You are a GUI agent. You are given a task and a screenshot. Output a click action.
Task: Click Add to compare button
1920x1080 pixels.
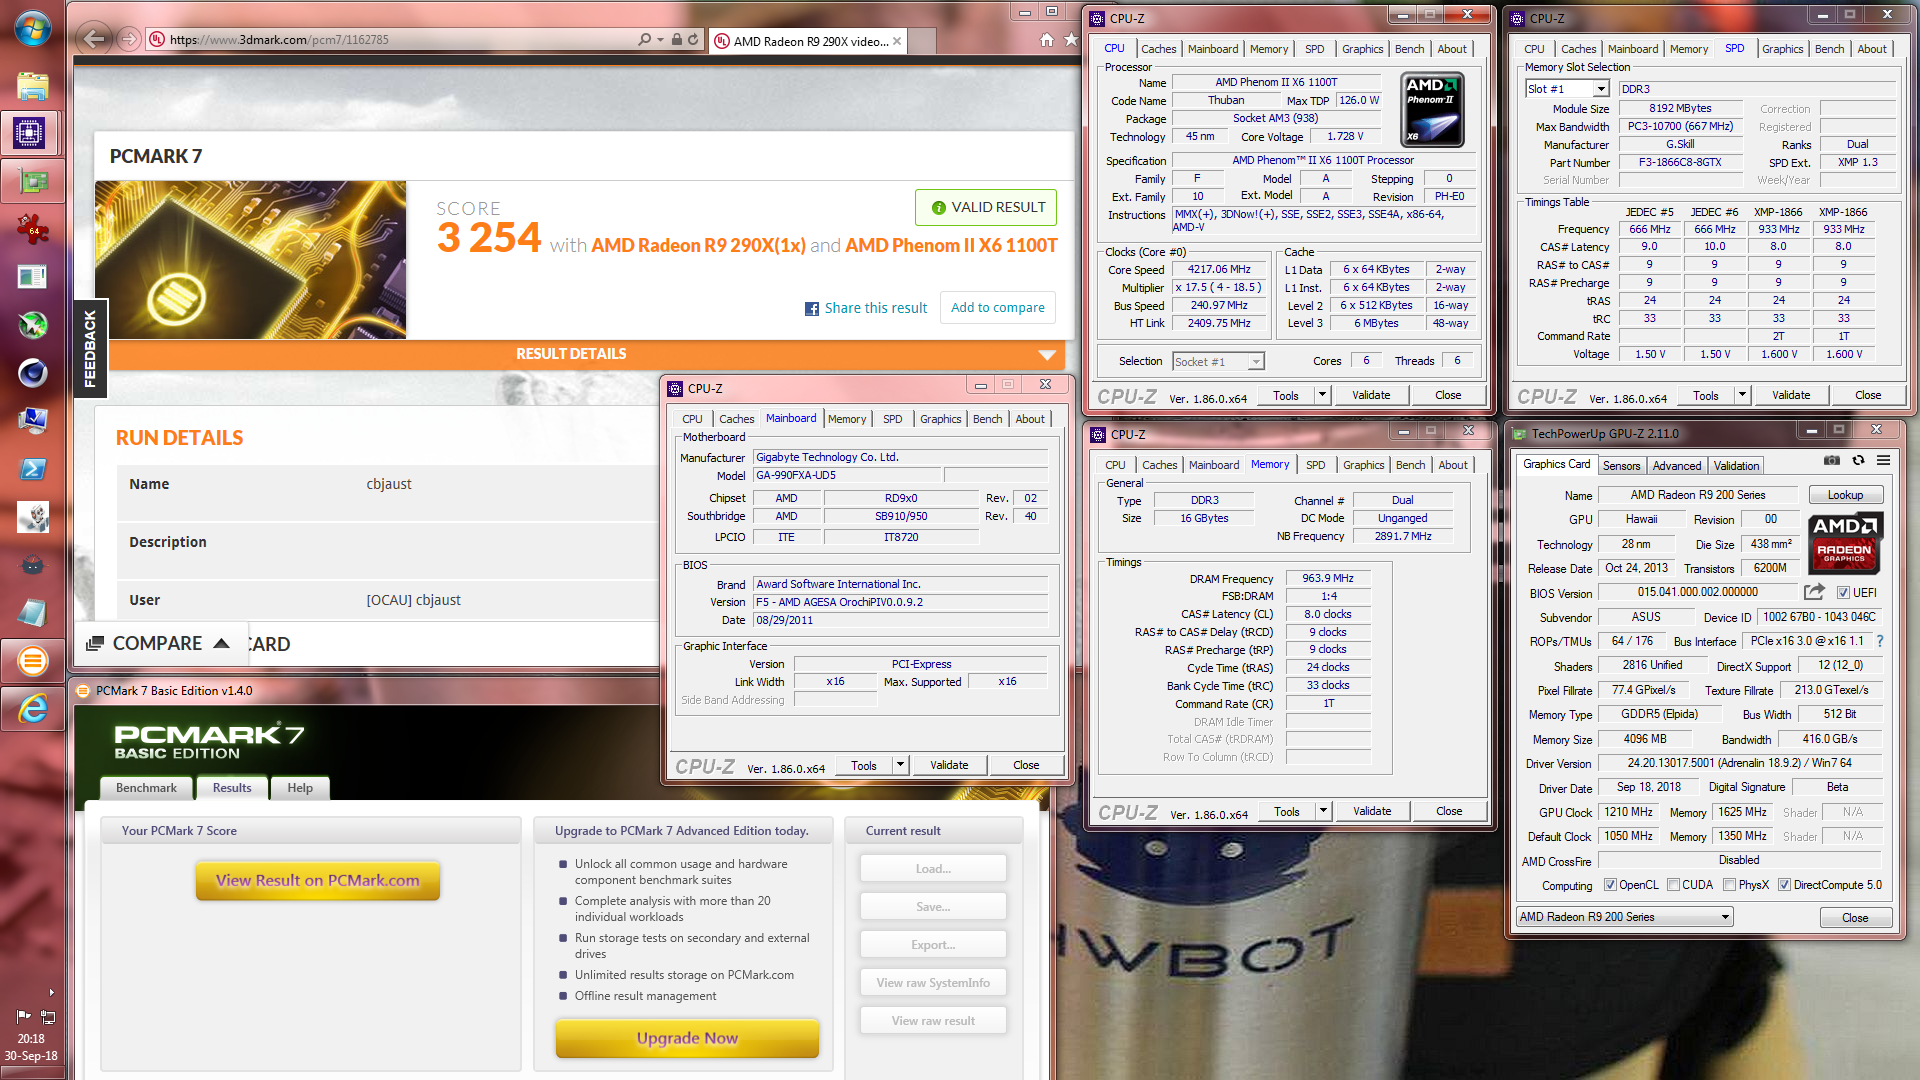(x=997, y=308)
